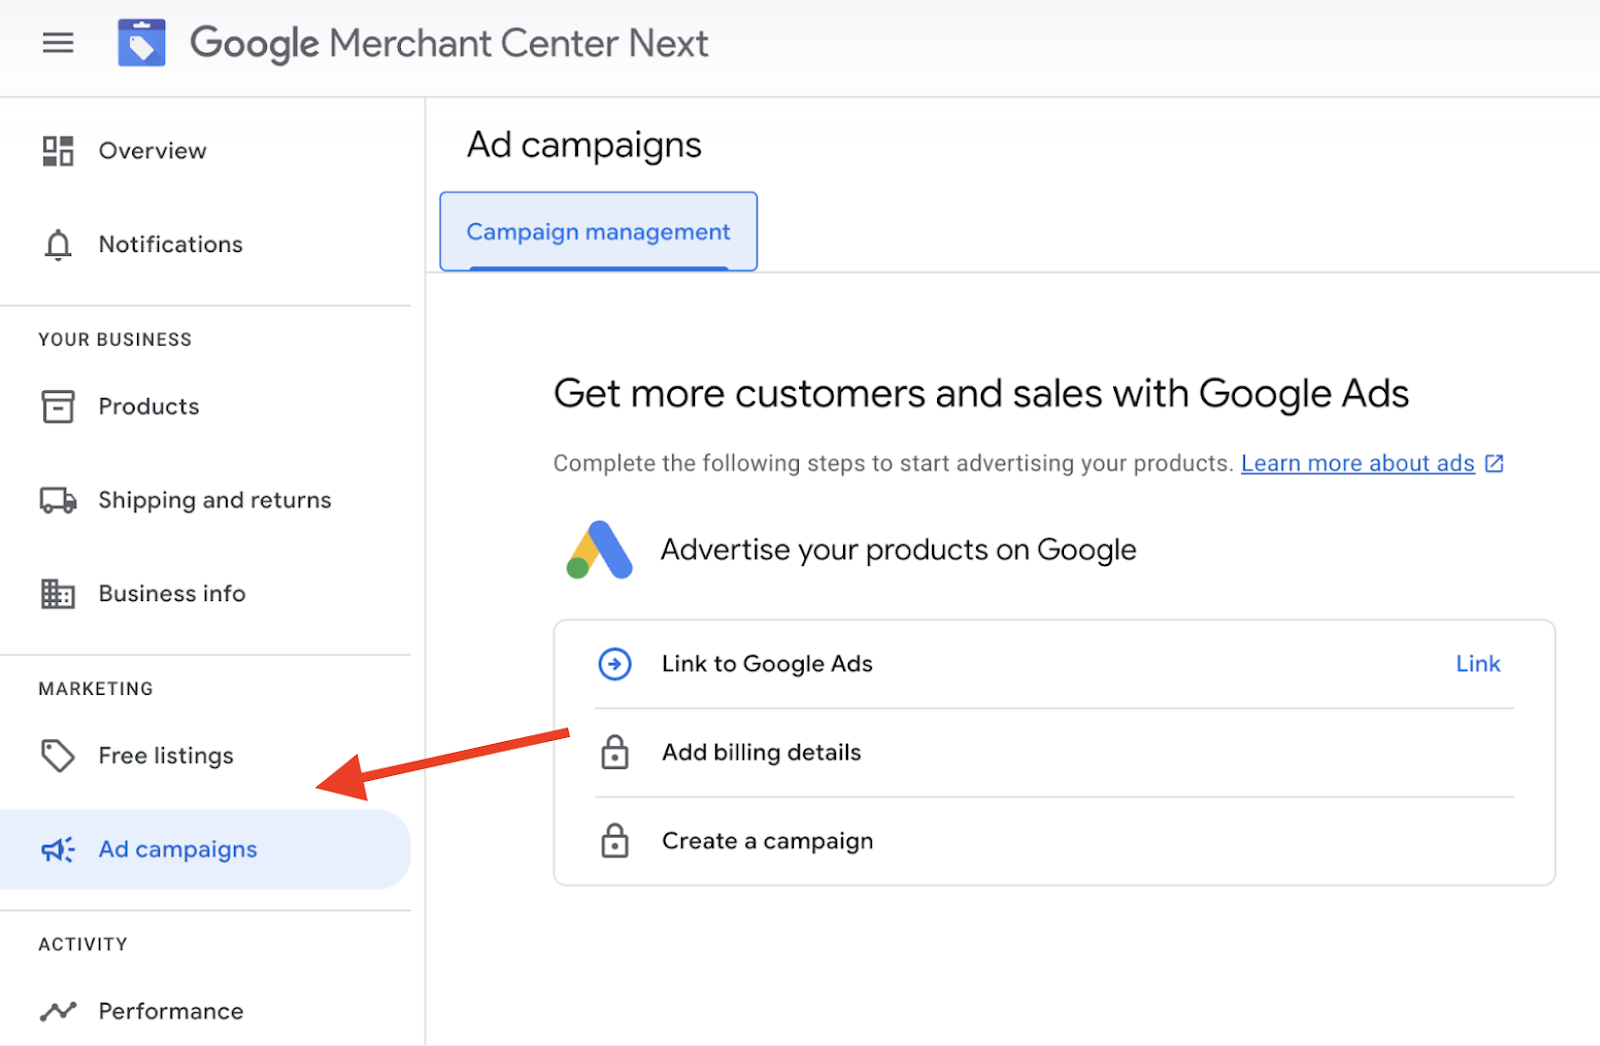This screenshot has height=1046, width=1600.
Task: Click Link to Google Ads step text
Action: pyautogui.click(x=767, y=664)
